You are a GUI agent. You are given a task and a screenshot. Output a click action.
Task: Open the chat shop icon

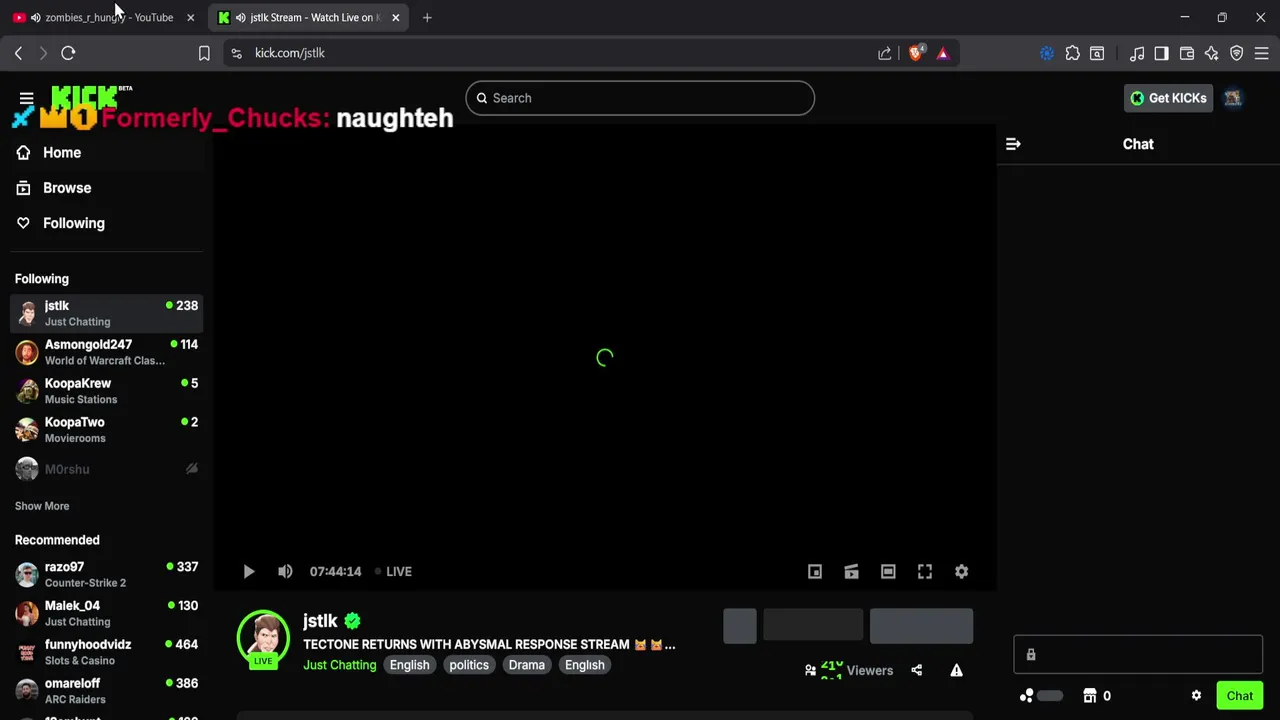(1091, 696)
